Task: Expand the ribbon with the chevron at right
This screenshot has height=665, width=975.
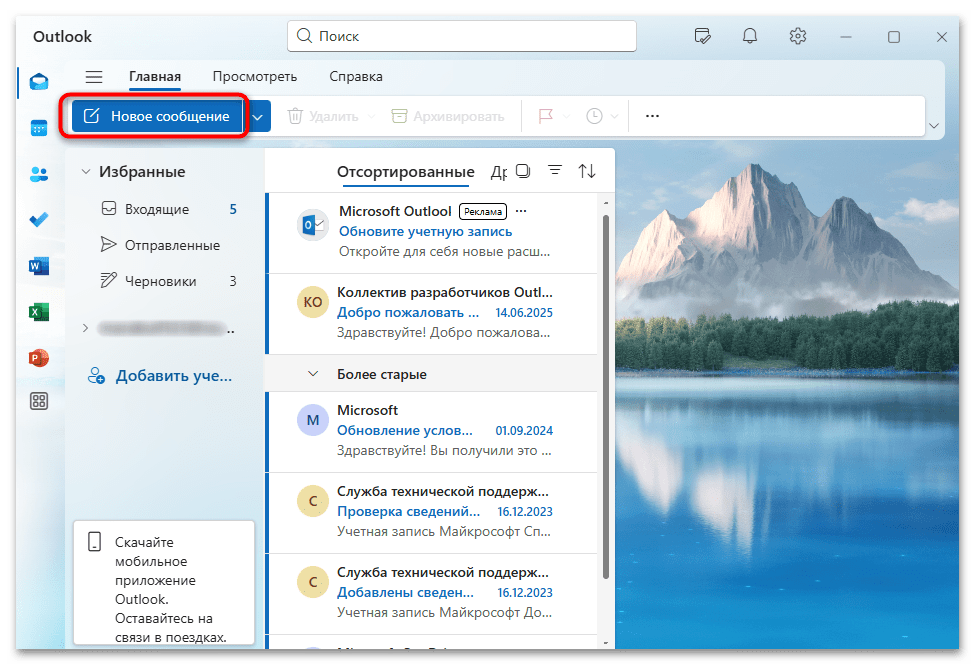Action: pyautogui.click(x=933, y=126)
